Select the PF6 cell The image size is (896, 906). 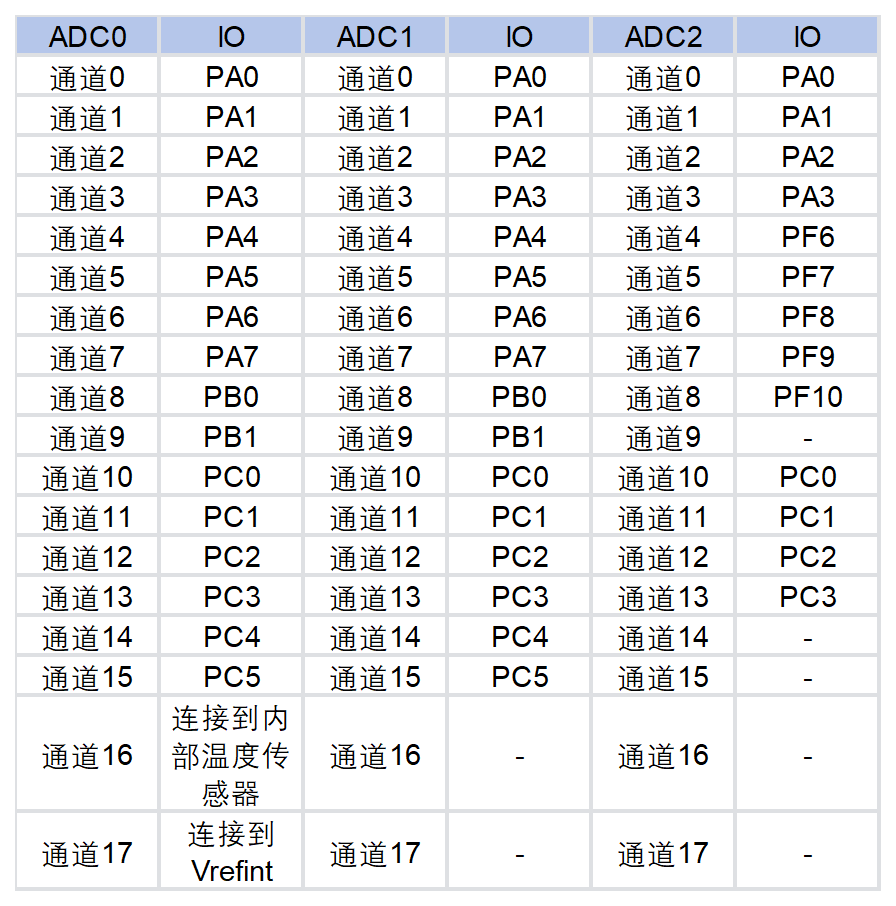pyautogui.click(x=807, y=236)
